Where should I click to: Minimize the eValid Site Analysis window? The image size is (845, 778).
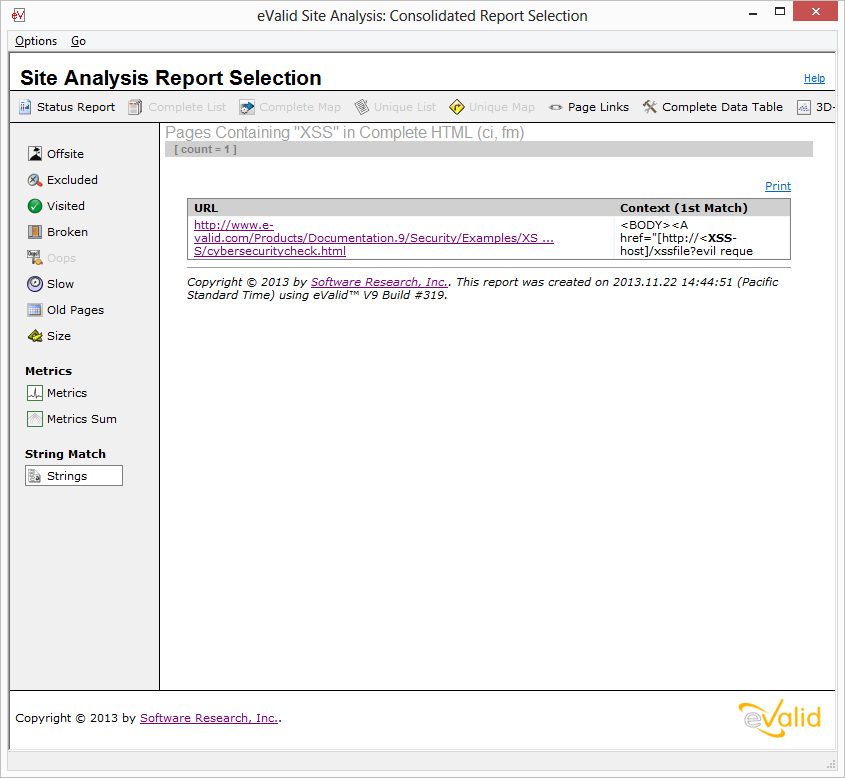pos(753,13)
